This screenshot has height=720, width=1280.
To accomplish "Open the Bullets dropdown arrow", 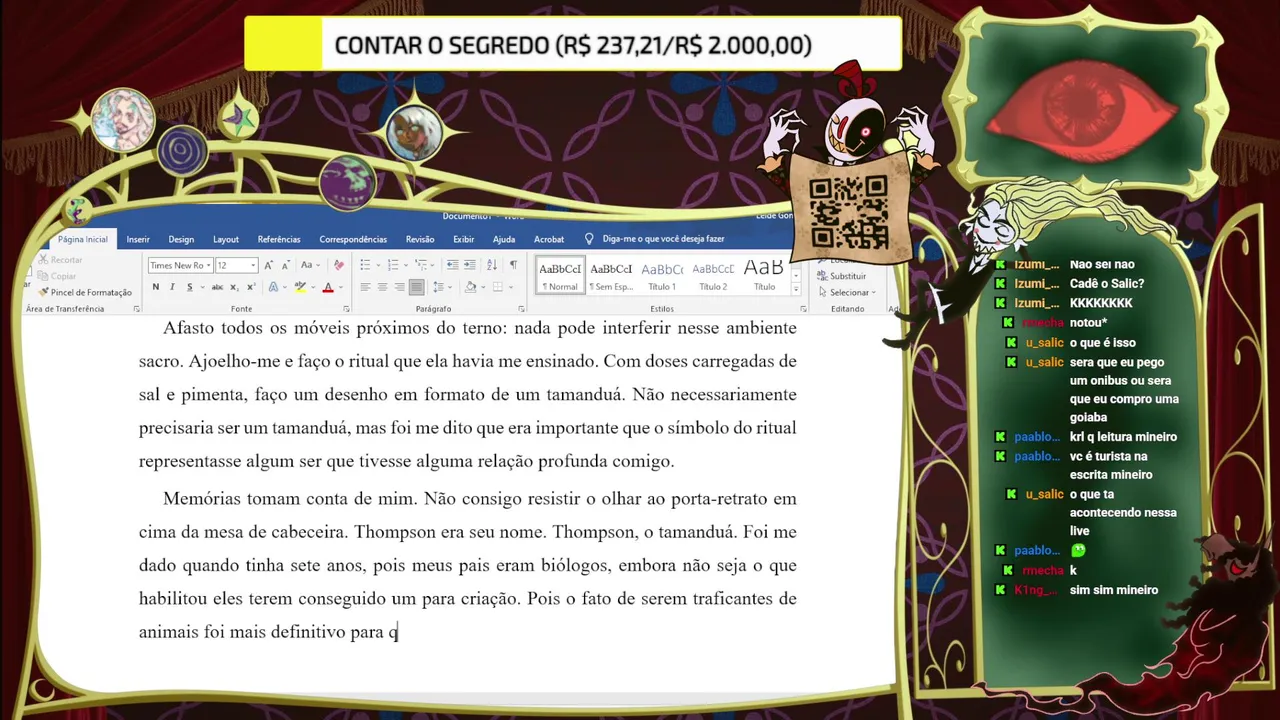I will 378,265.
